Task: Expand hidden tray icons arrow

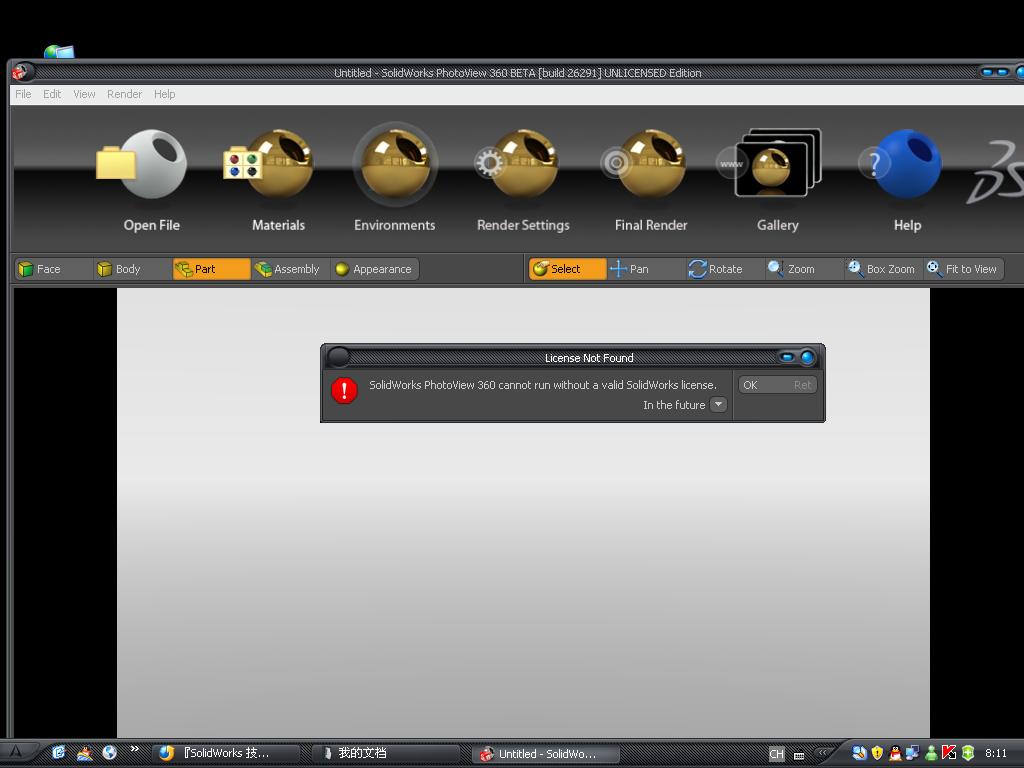Action: click(824, 752)
